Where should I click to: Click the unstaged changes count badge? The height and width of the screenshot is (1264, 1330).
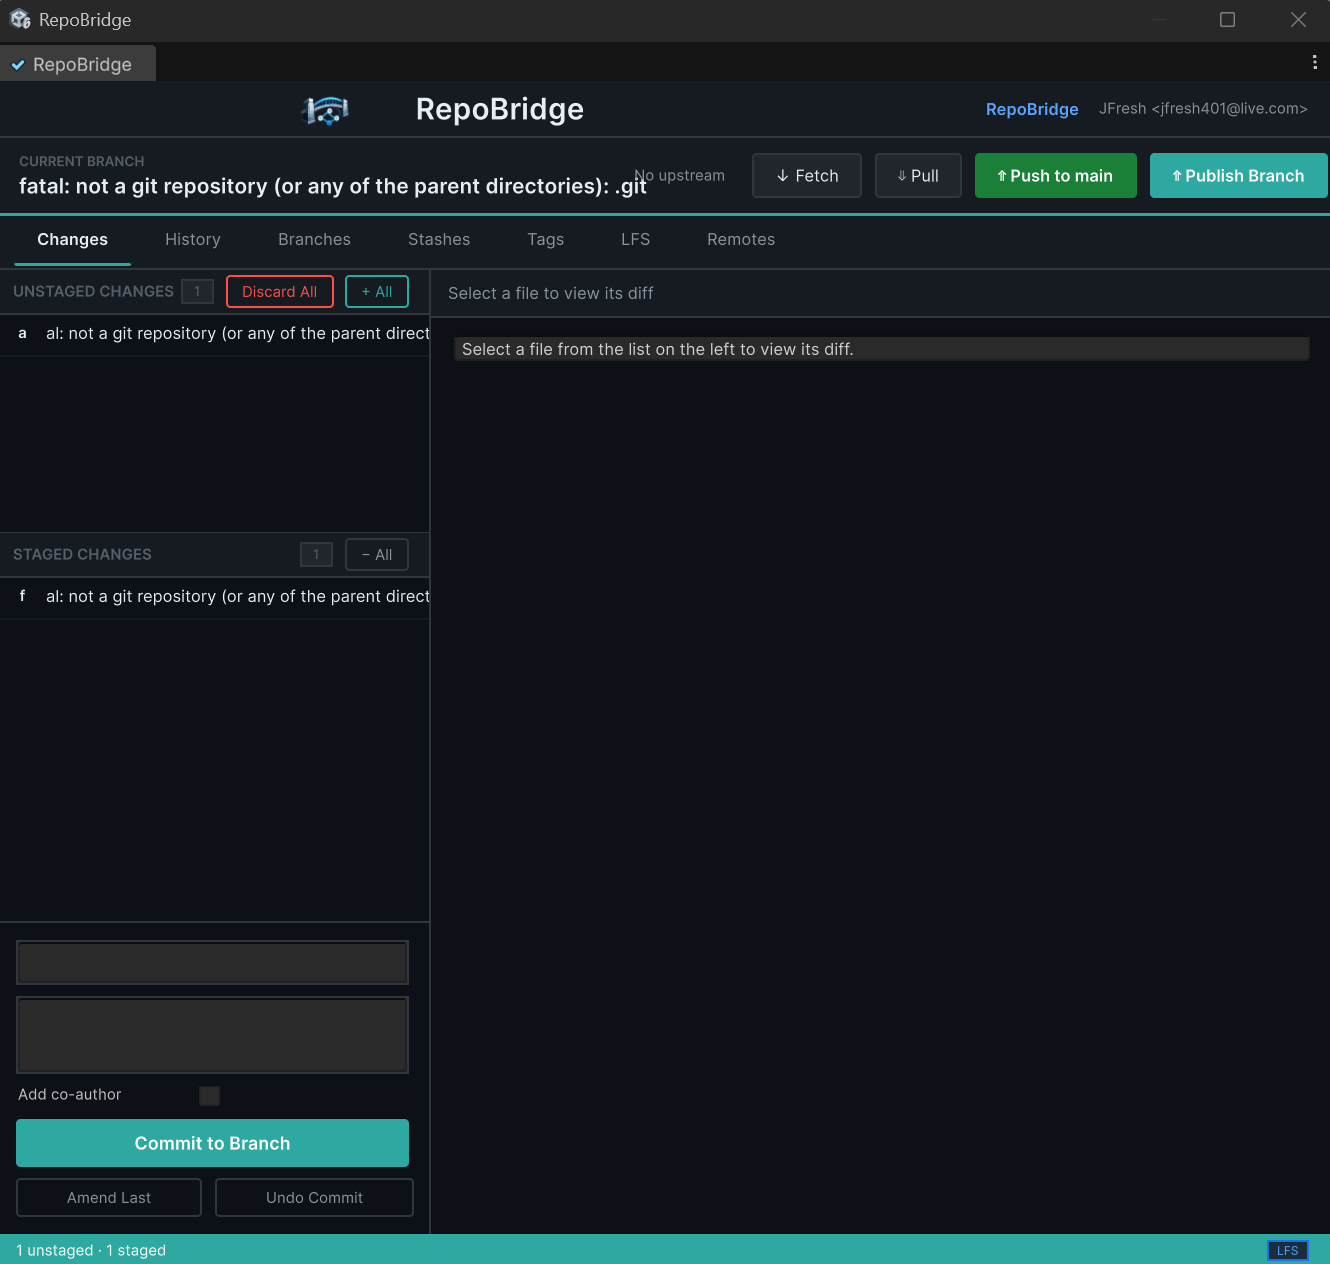pos(198,292)
